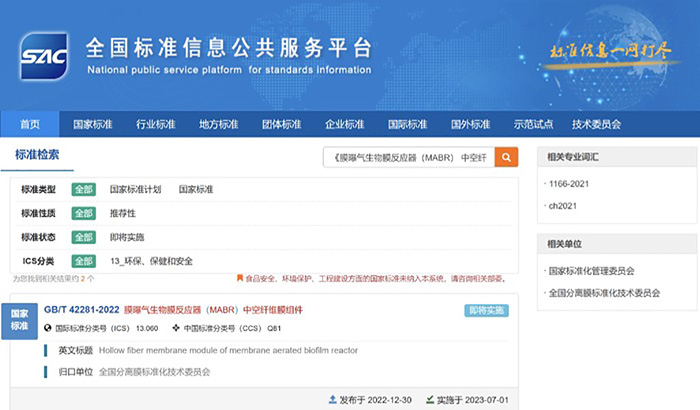Open the 国际标准 navigation menu
Screen dimensions: 700x410
coord(408,124)
